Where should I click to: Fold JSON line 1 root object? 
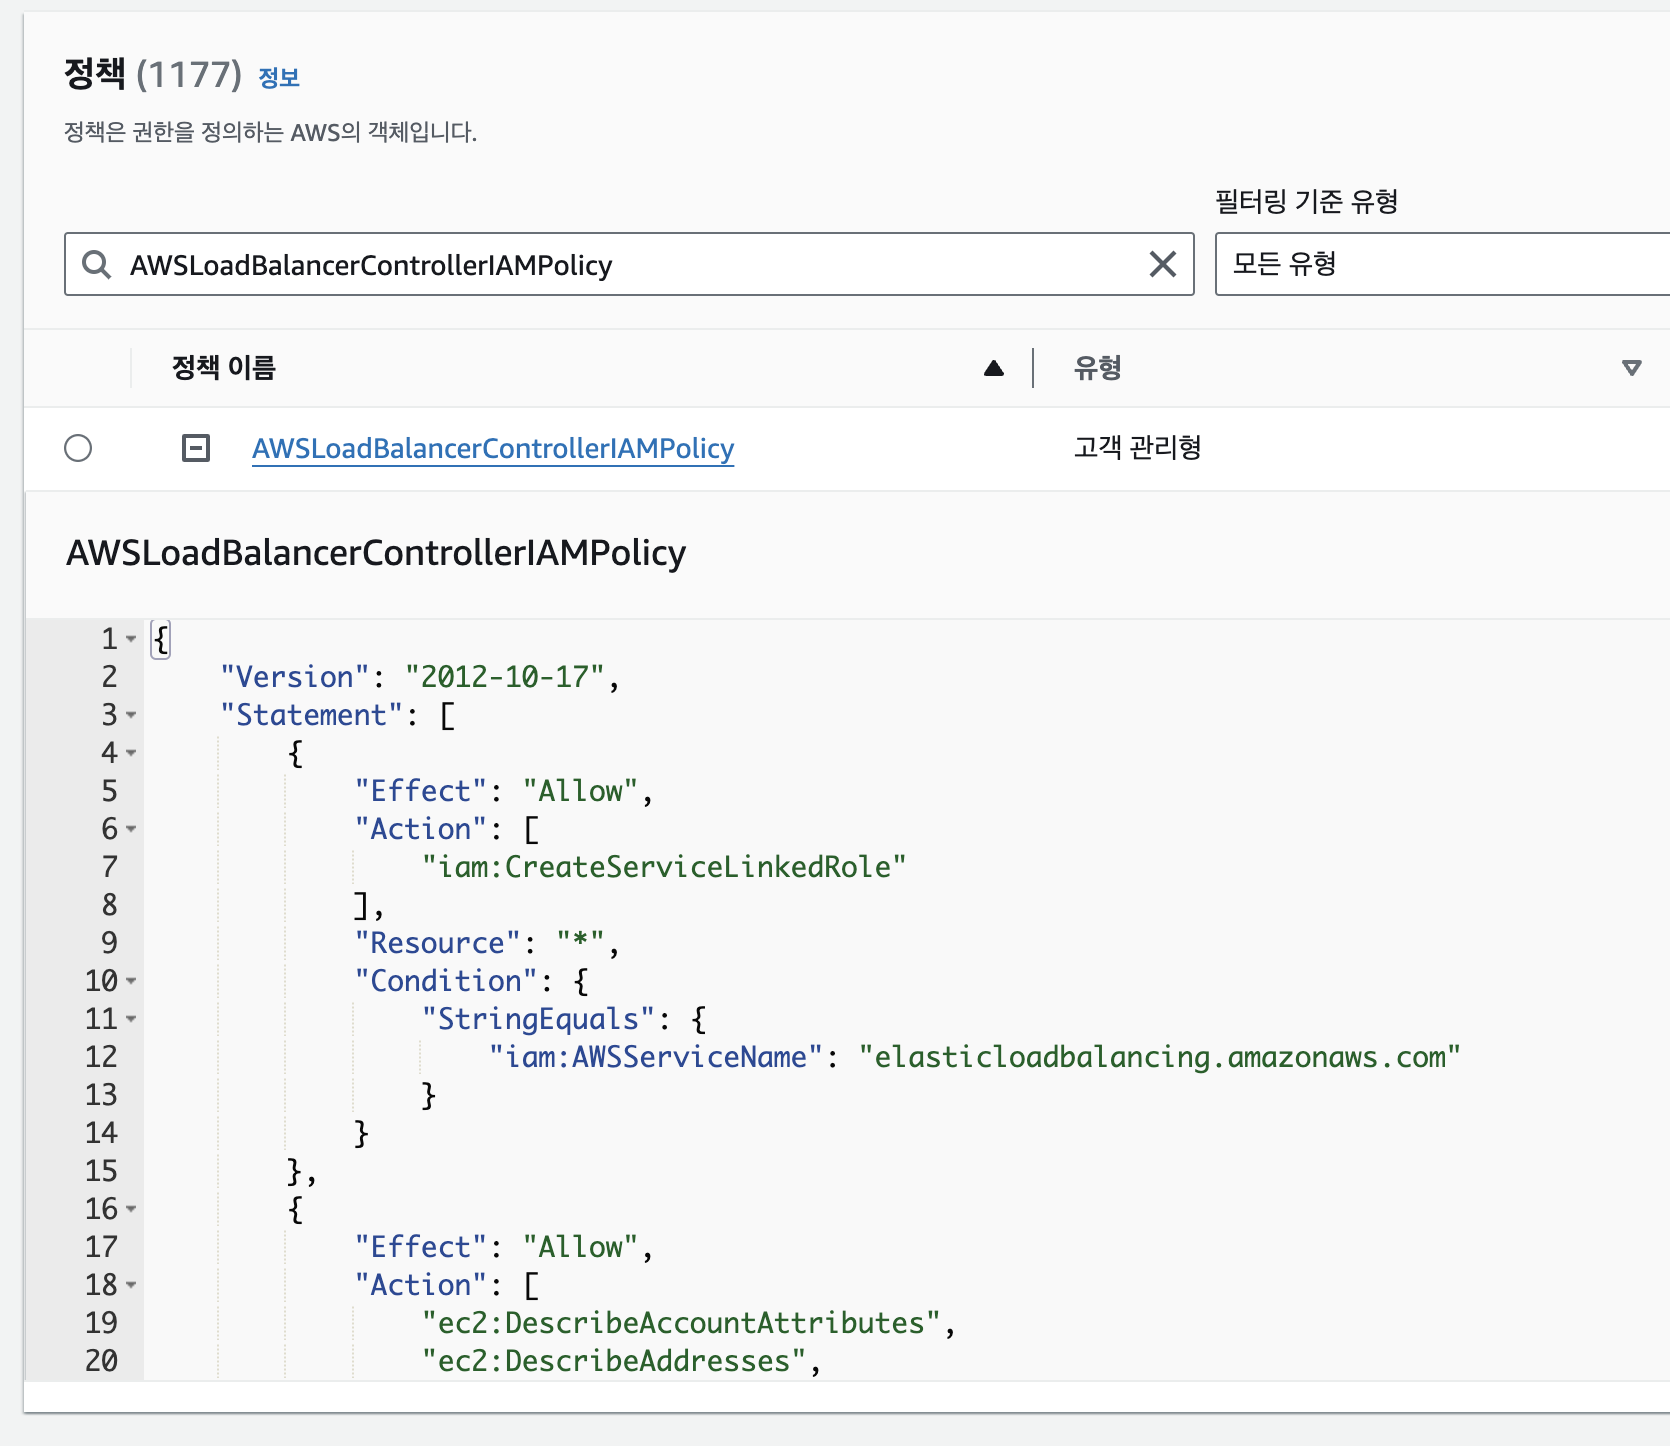[x=131, y=639]
